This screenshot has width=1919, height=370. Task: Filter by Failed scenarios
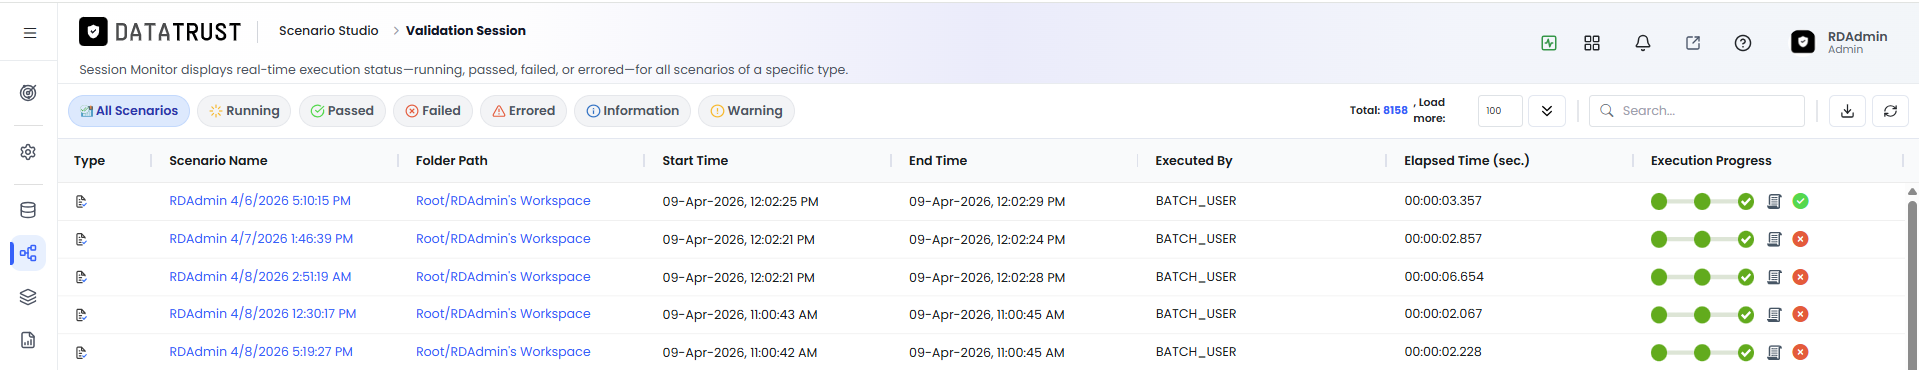point(433,111)
